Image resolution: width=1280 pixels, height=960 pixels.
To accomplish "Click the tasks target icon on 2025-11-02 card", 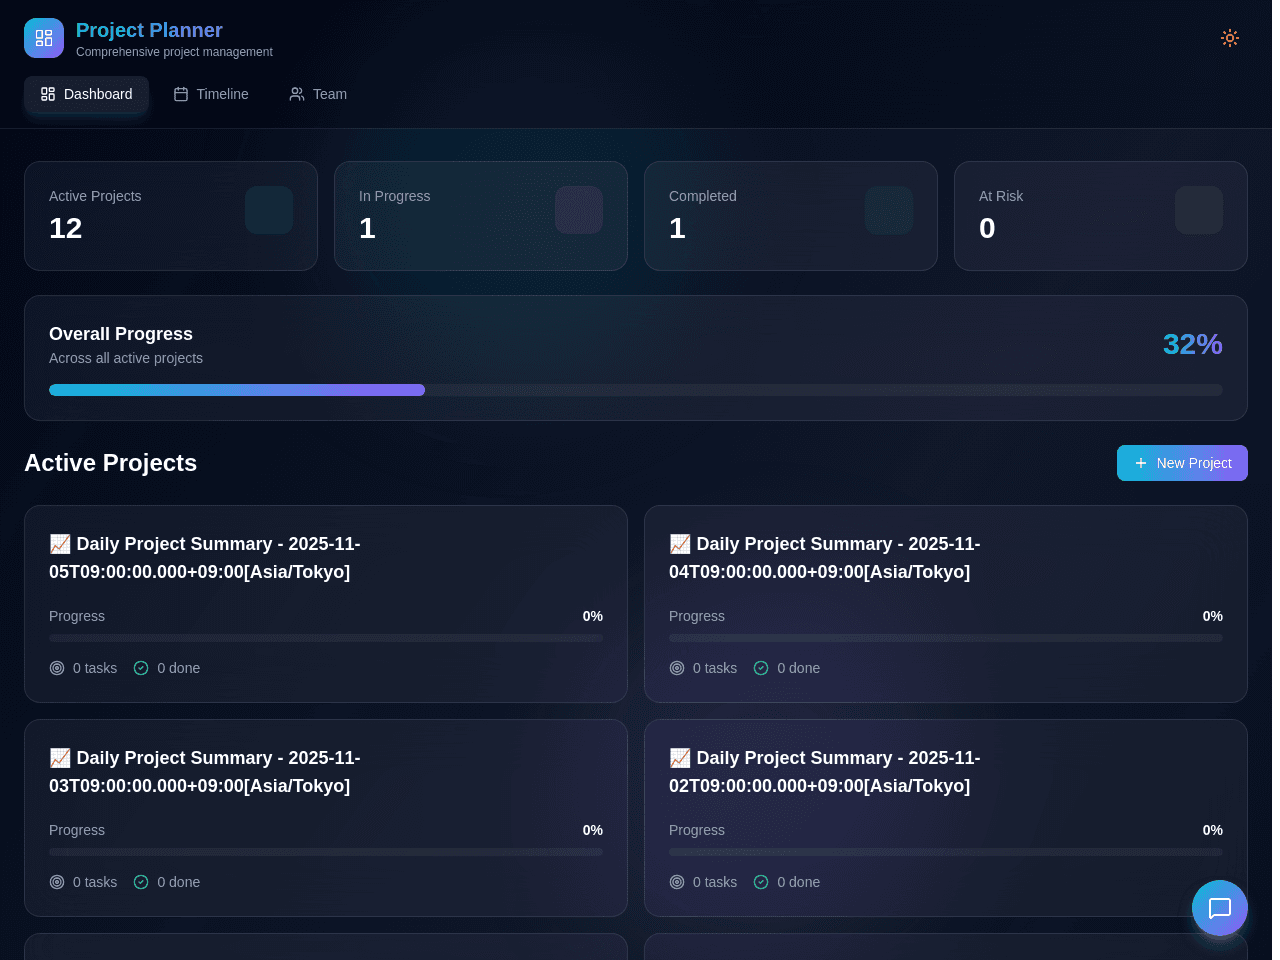I will point(677,882).
